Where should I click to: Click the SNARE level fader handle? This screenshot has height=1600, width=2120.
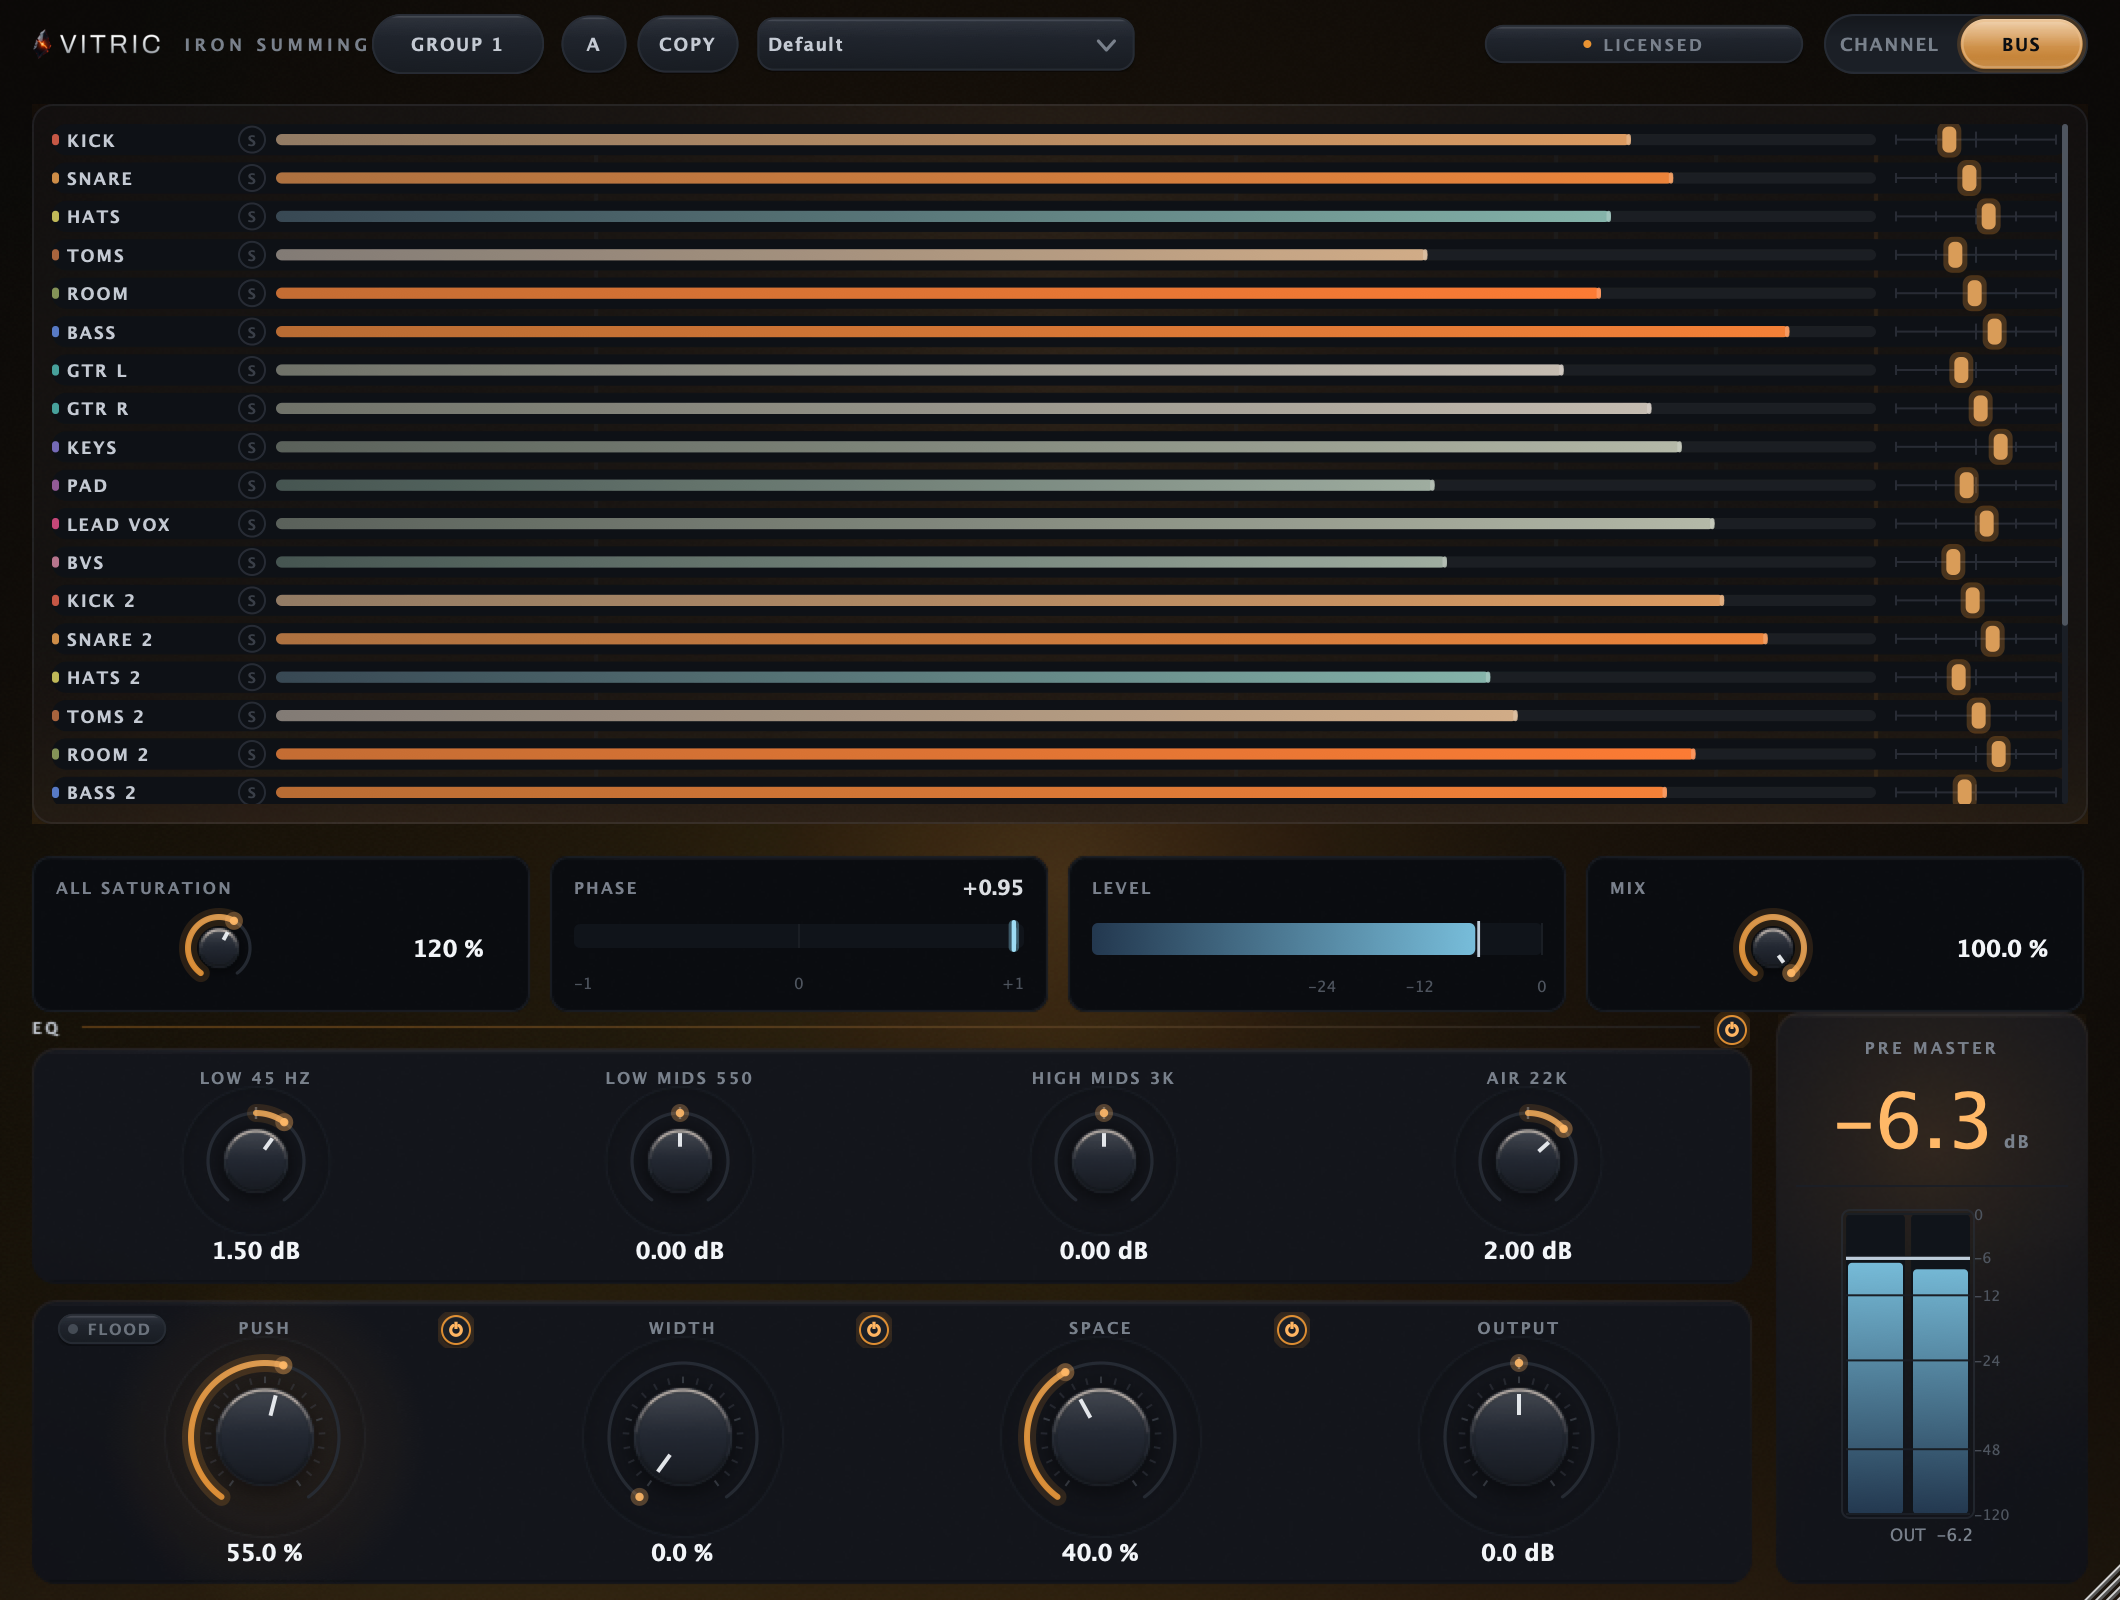[1969, 178]
